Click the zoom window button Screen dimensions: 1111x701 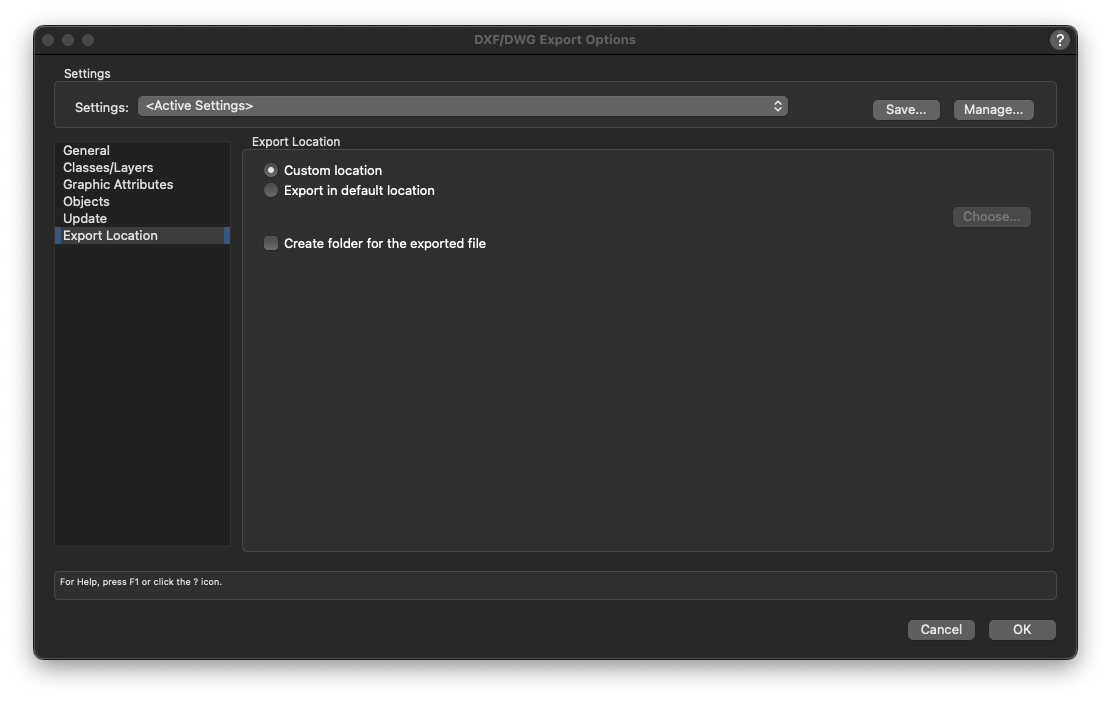(88, 40)
